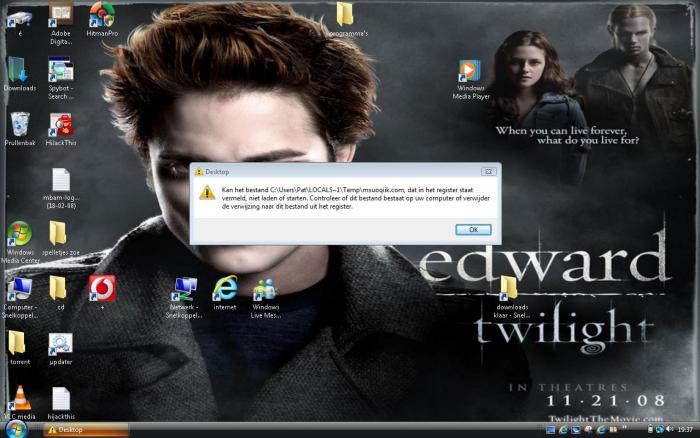The image size is (700, 438).
Task: Open Windows Media Player shortcut
Action: click(471, 79)
